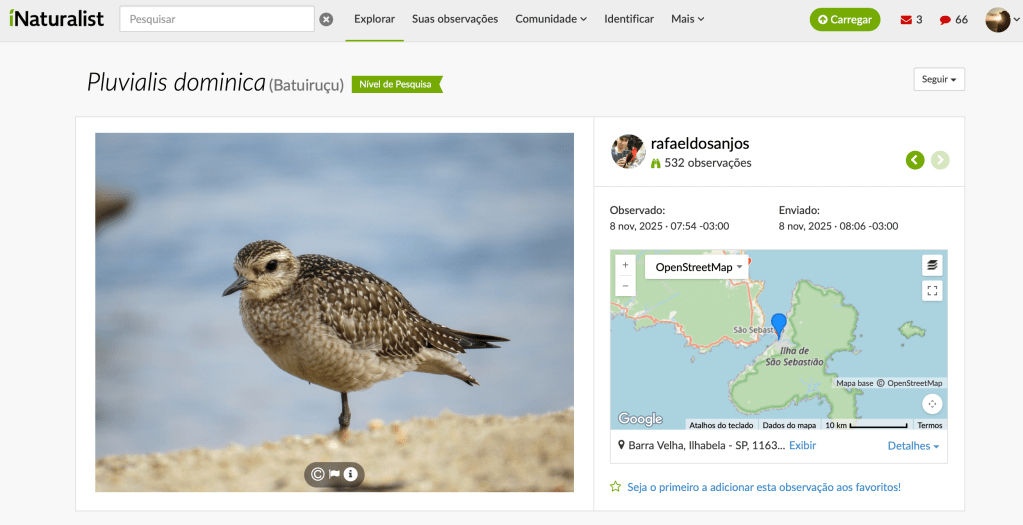Show photo info icon
Screen dimensions: 1023x525
pyautogui.click(x=350, y=475)
